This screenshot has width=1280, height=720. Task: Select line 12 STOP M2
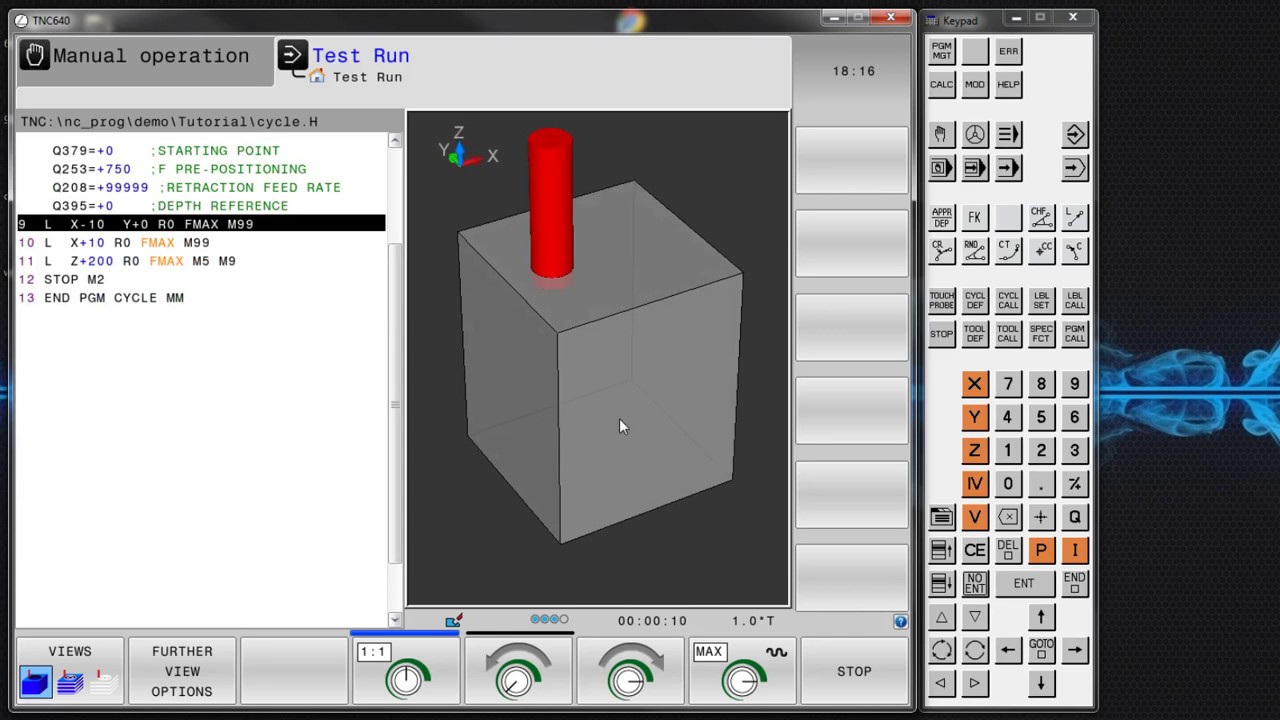point(202,280)
